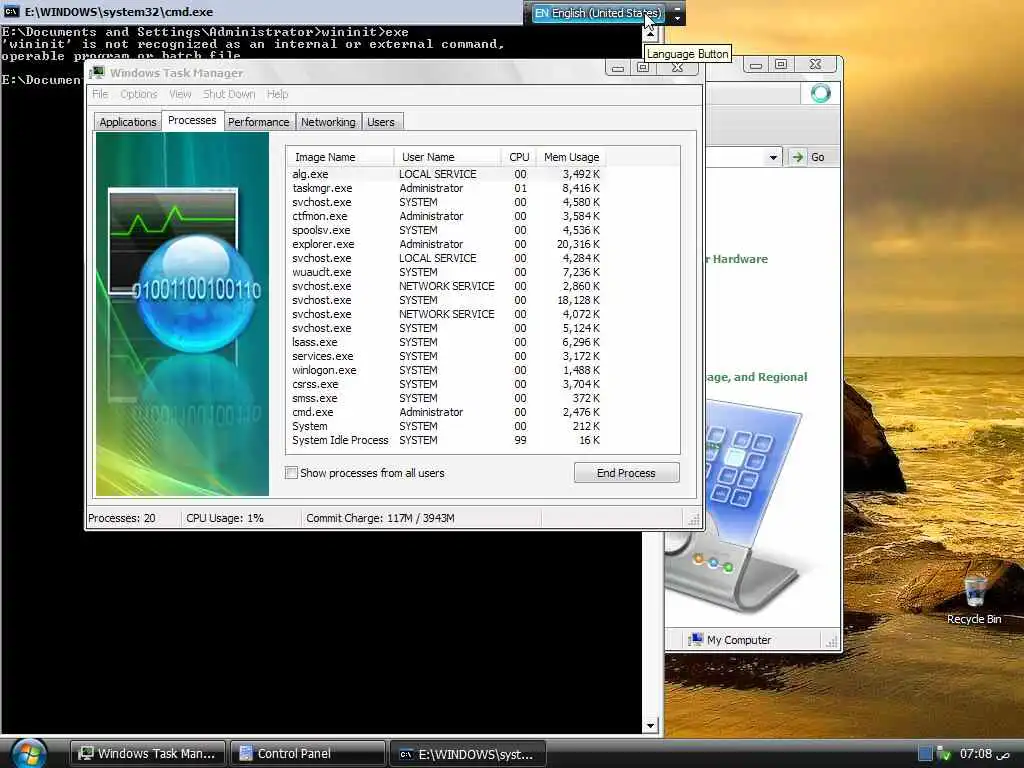
Task: Sort by the CPU column header
Action: [x=519, y=157]
